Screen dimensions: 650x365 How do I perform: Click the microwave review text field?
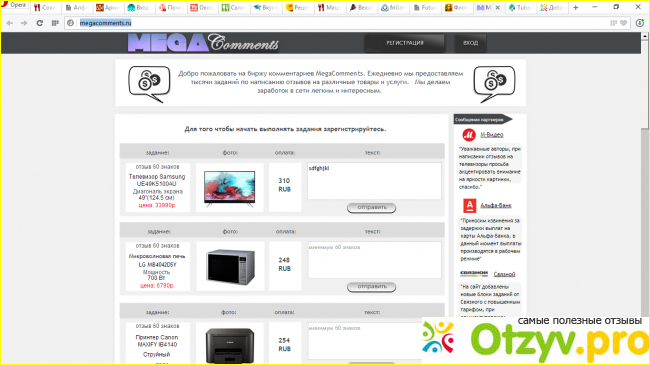coord(374,260)
